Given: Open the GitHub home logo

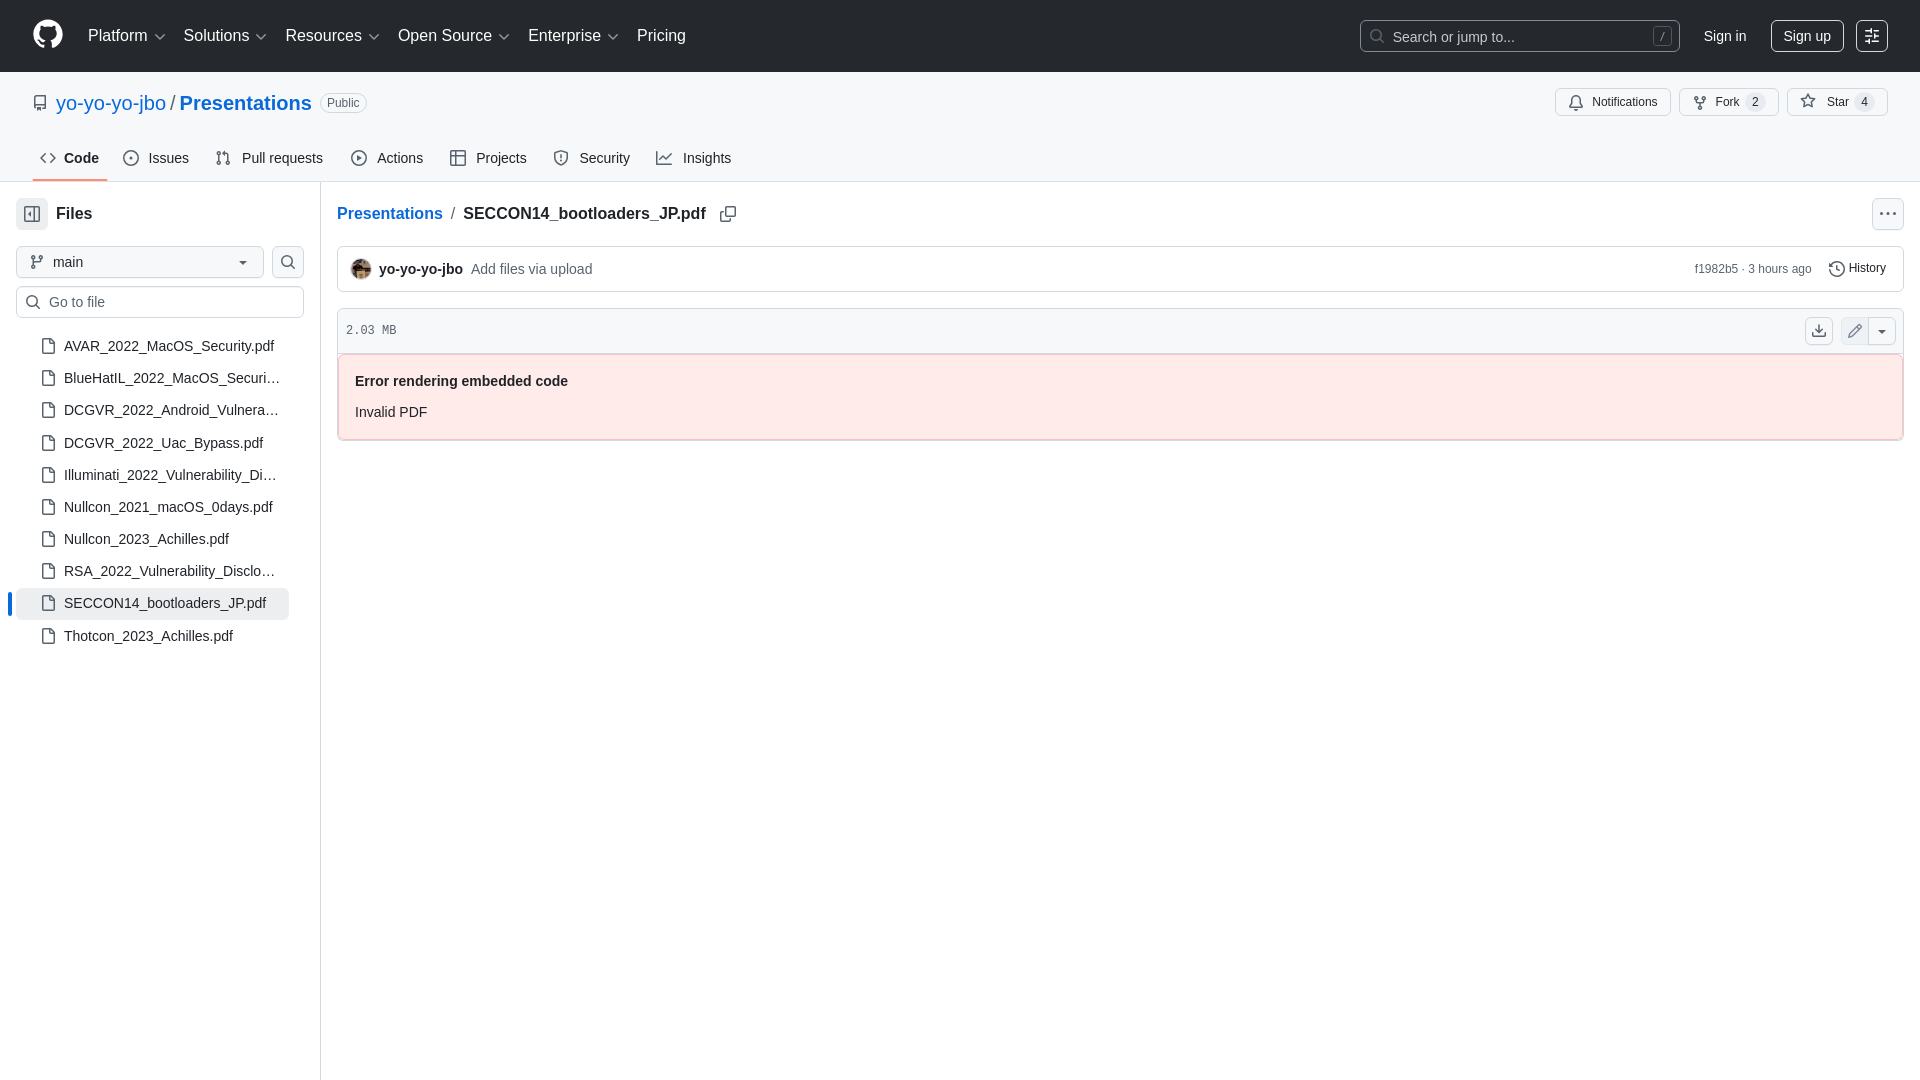Looking at the screenshot, I should [x=47, y=35].
